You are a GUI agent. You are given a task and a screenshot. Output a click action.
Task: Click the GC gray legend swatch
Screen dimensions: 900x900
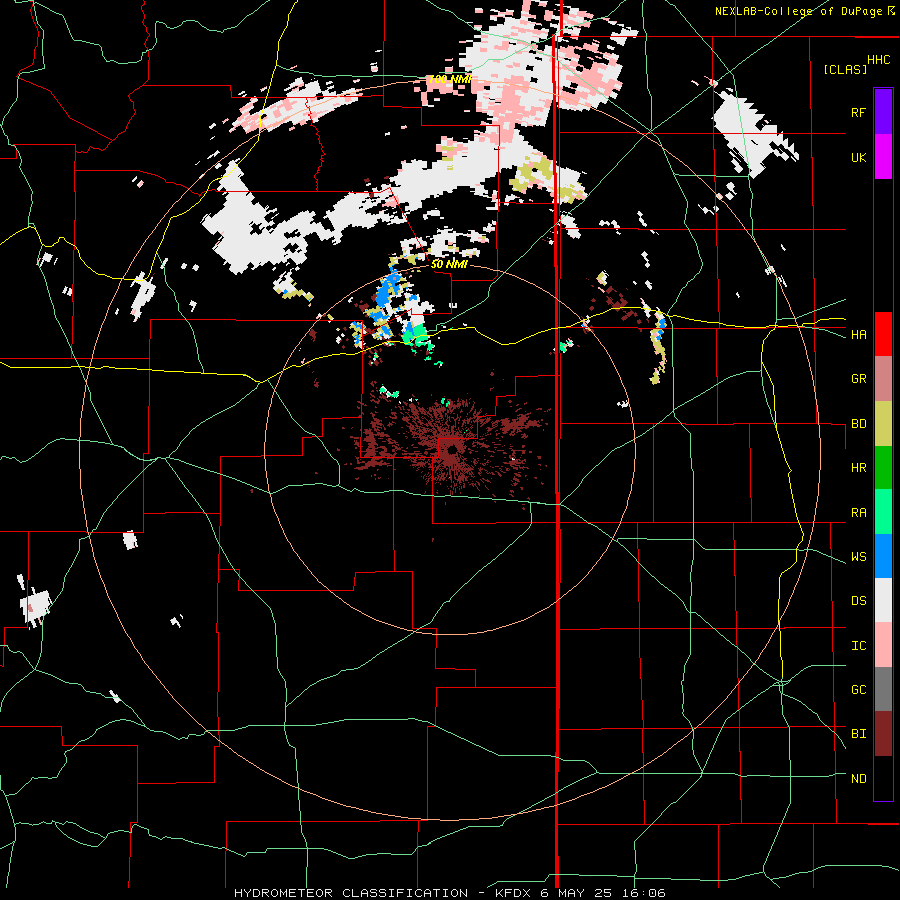883,689
